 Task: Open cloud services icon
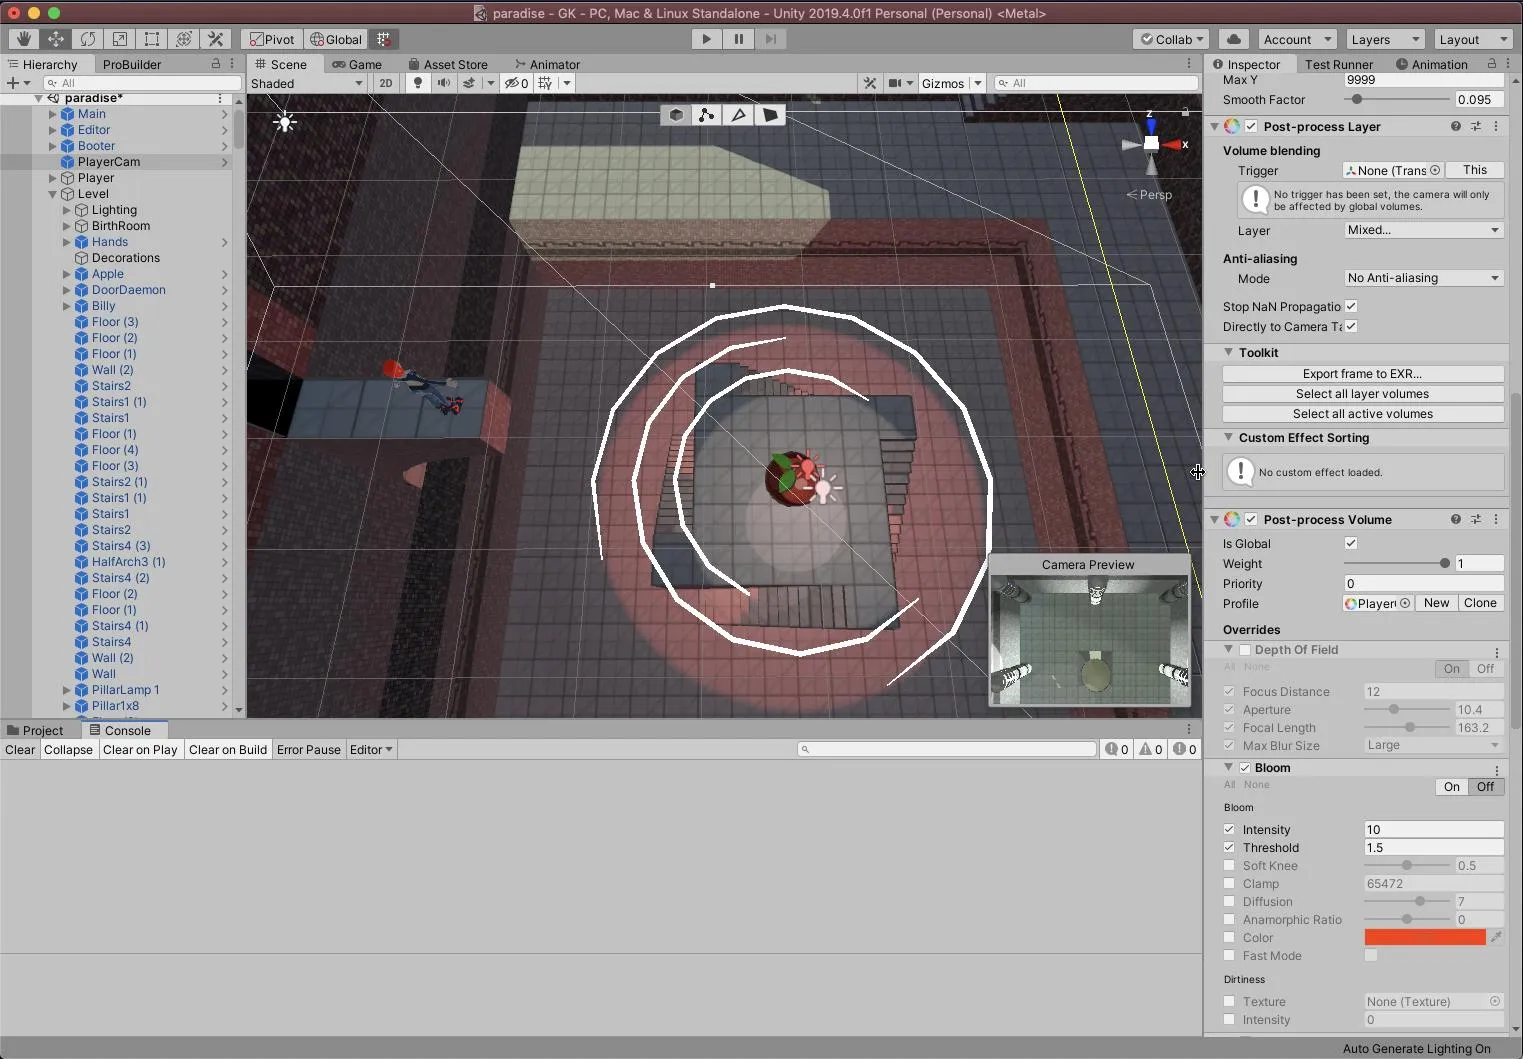coord(1234,39)
